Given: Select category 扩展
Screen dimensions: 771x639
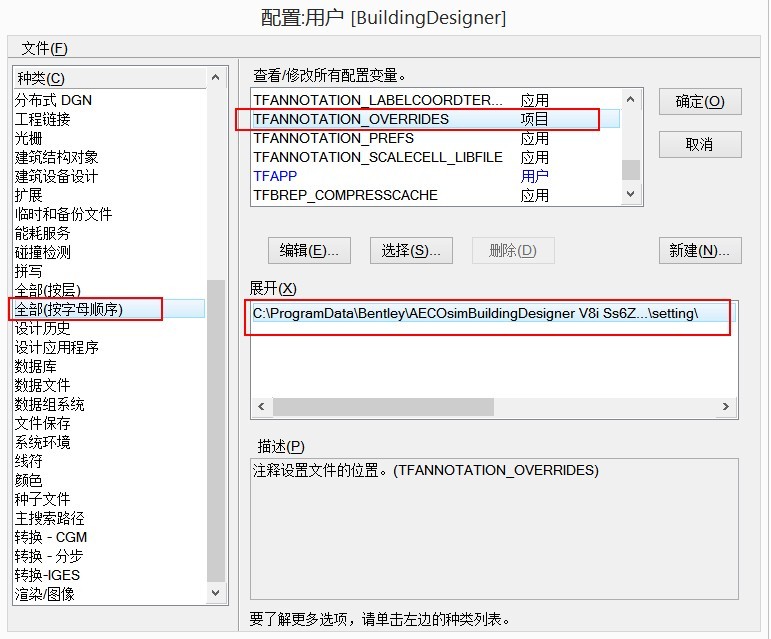Looking at the screenshot, I should 109,195.
